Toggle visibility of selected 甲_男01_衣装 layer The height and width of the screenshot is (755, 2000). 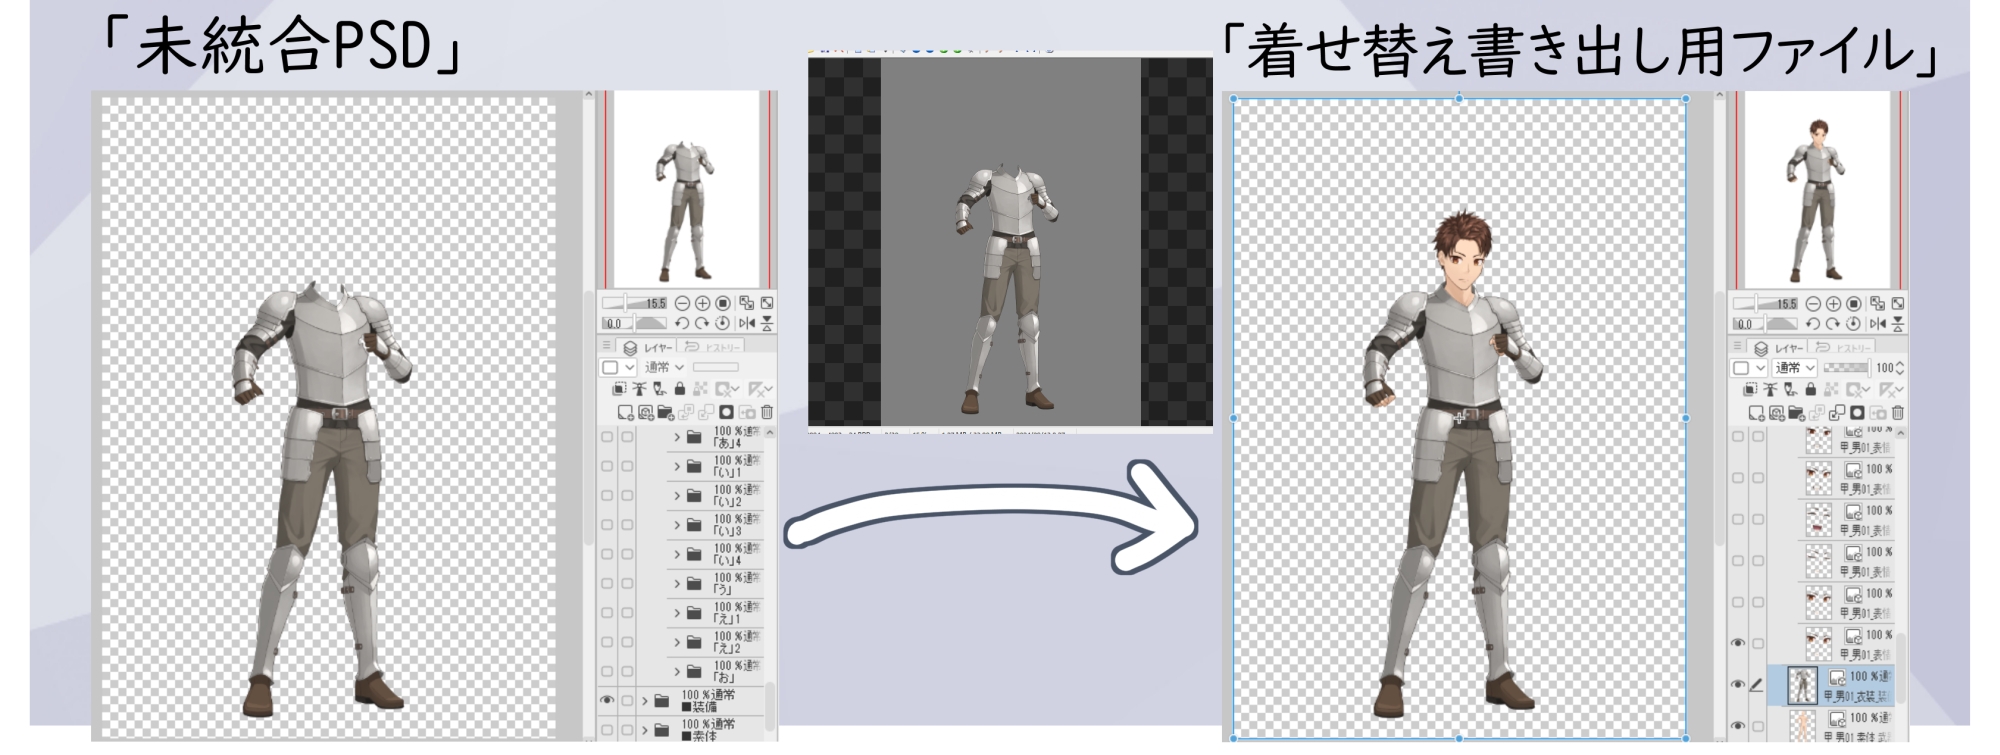click(1738, 684)
